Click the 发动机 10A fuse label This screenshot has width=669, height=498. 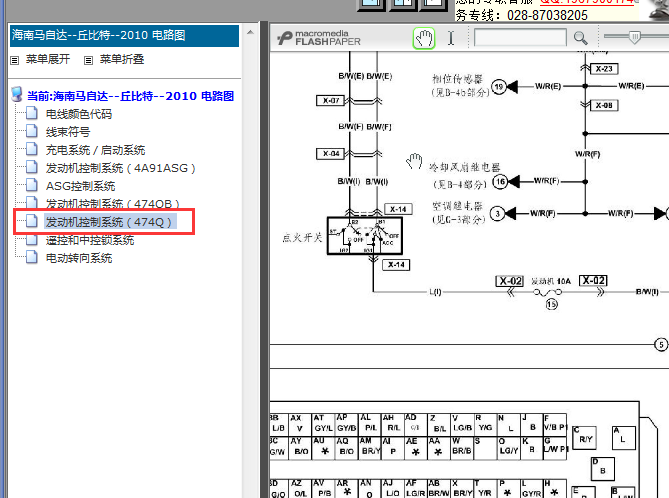551,281
